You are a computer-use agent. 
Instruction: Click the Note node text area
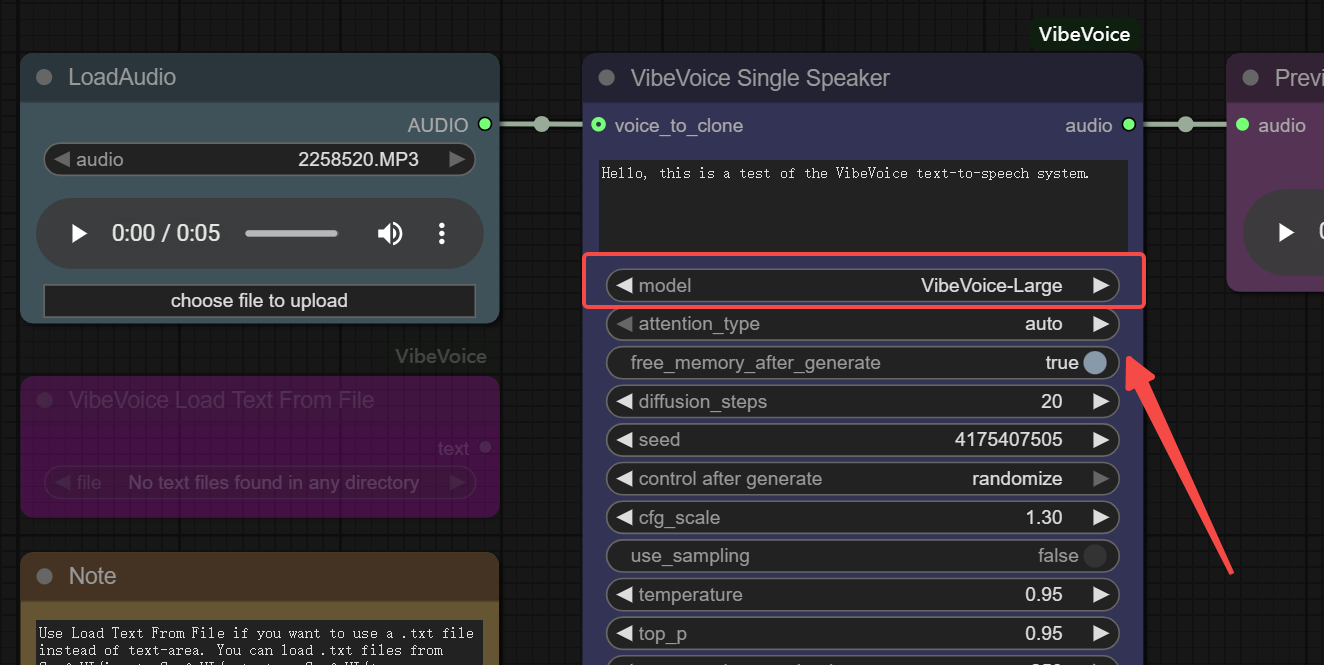click(x=259, y=642)
